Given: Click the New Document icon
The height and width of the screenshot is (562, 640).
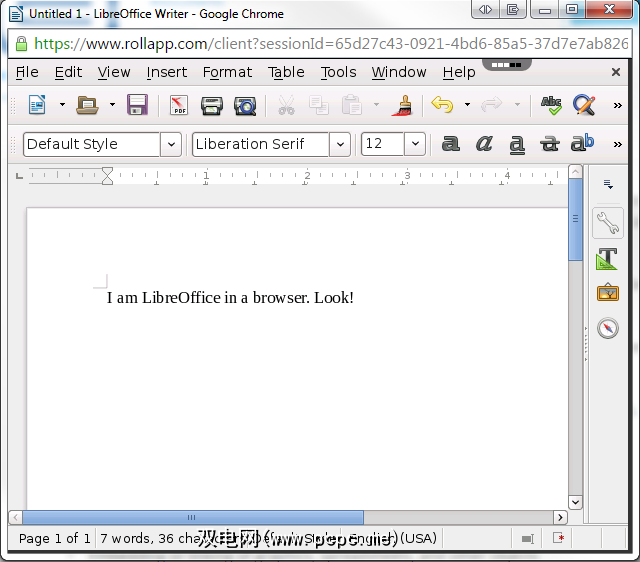Looking at the screenshot, I should (x=37, y=105).
